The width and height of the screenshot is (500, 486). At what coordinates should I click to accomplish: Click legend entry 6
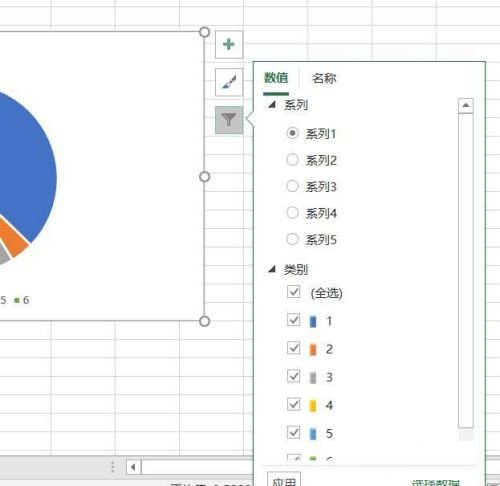click(22, 300)
